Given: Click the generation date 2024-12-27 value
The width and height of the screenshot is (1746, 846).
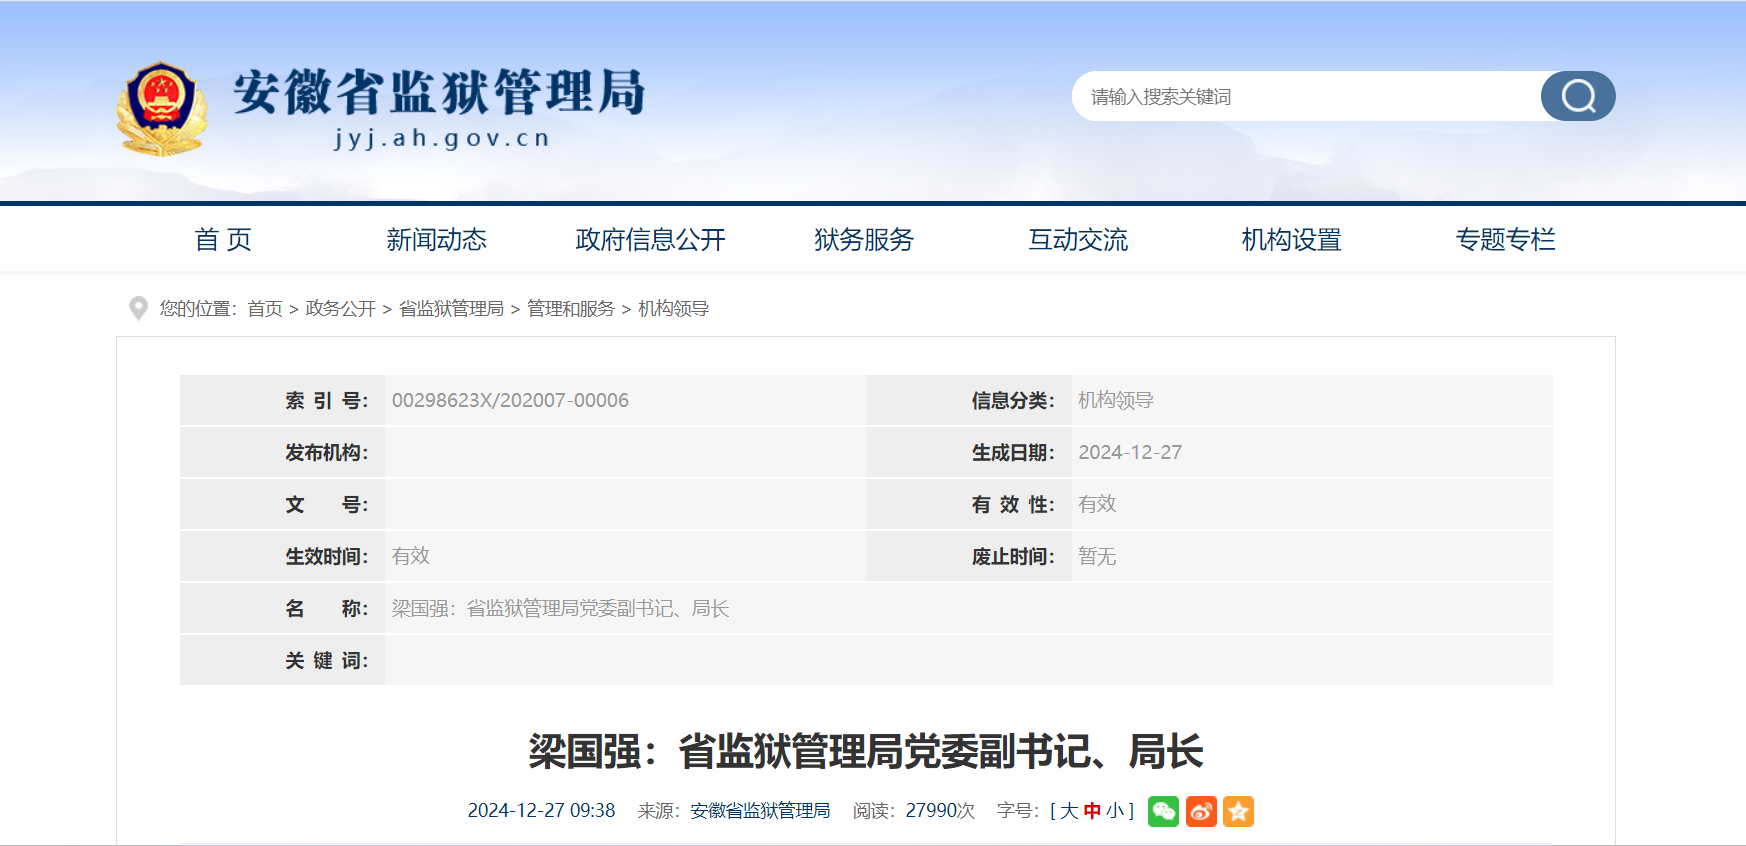Looking at the screenshot, I should tap(1130, 452).
